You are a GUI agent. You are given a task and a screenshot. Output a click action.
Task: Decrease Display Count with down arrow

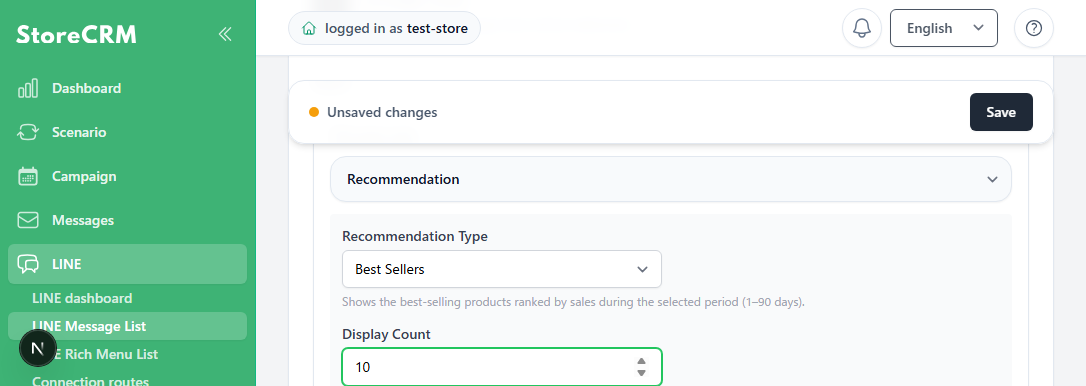(x=641, y=373)
